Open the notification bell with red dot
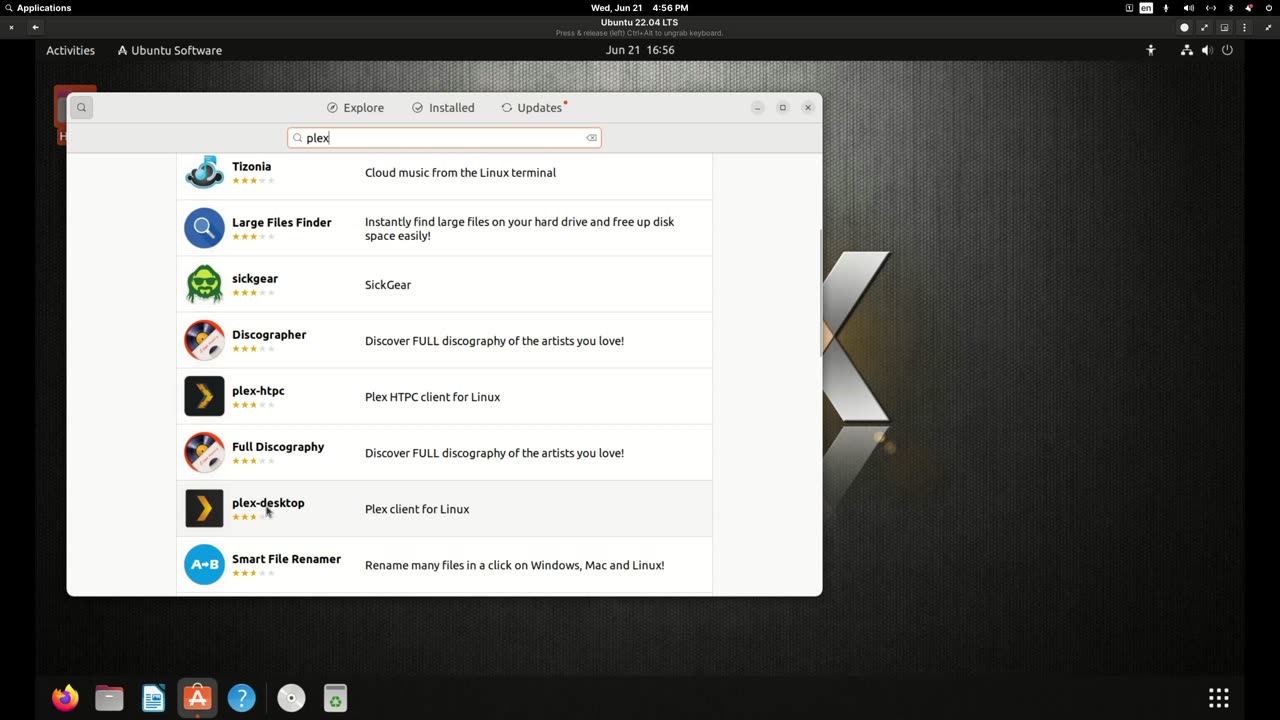Screen dimensions: 1280x720 click(x=1249, y=8)
